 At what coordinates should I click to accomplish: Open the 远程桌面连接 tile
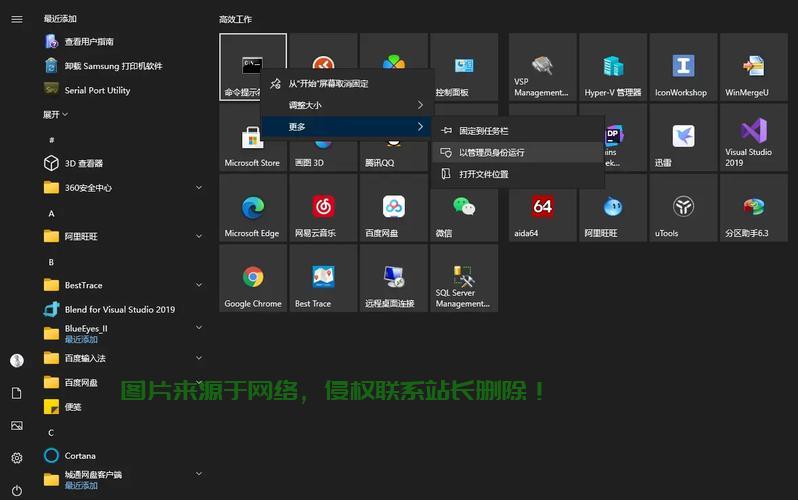(x=393, y=279)
